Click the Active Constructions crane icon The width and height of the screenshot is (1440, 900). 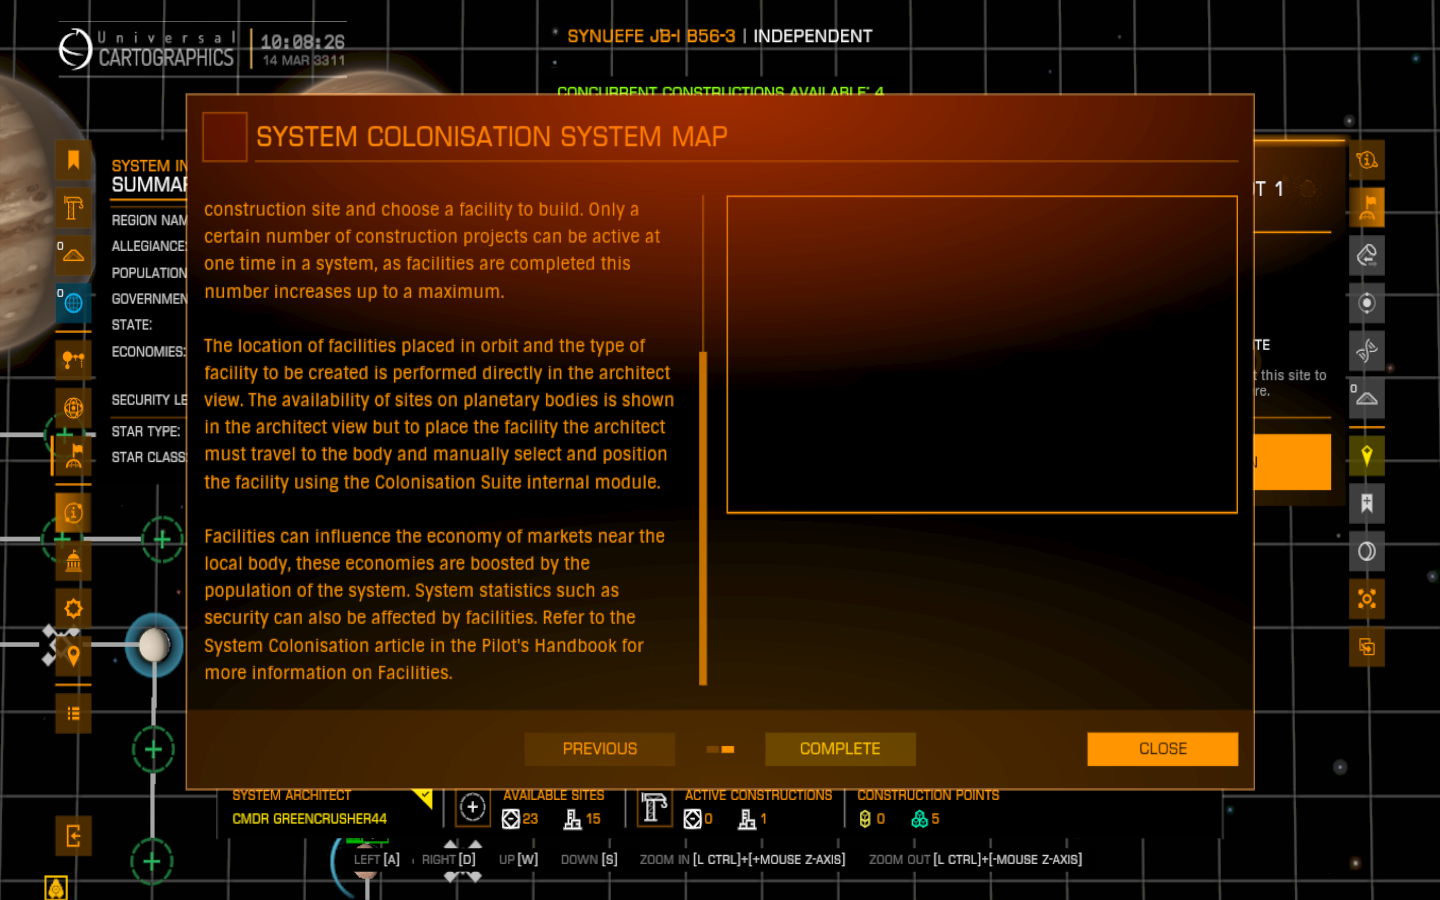[655, 807]
